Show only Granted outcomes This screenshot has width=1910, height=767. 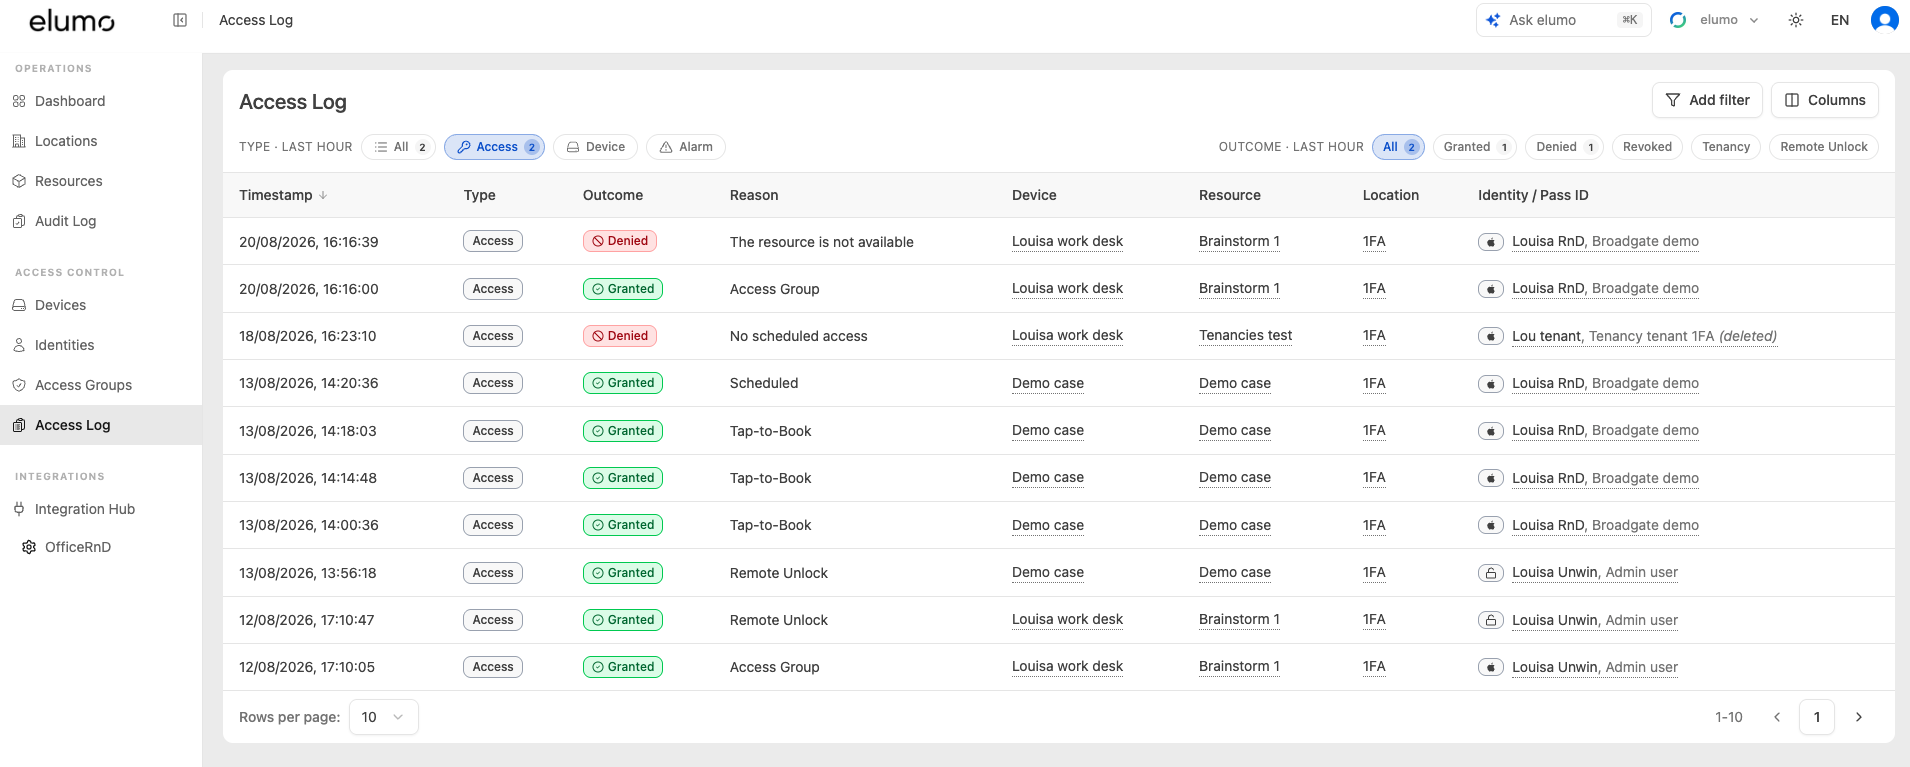click(x=1475, y=147)
